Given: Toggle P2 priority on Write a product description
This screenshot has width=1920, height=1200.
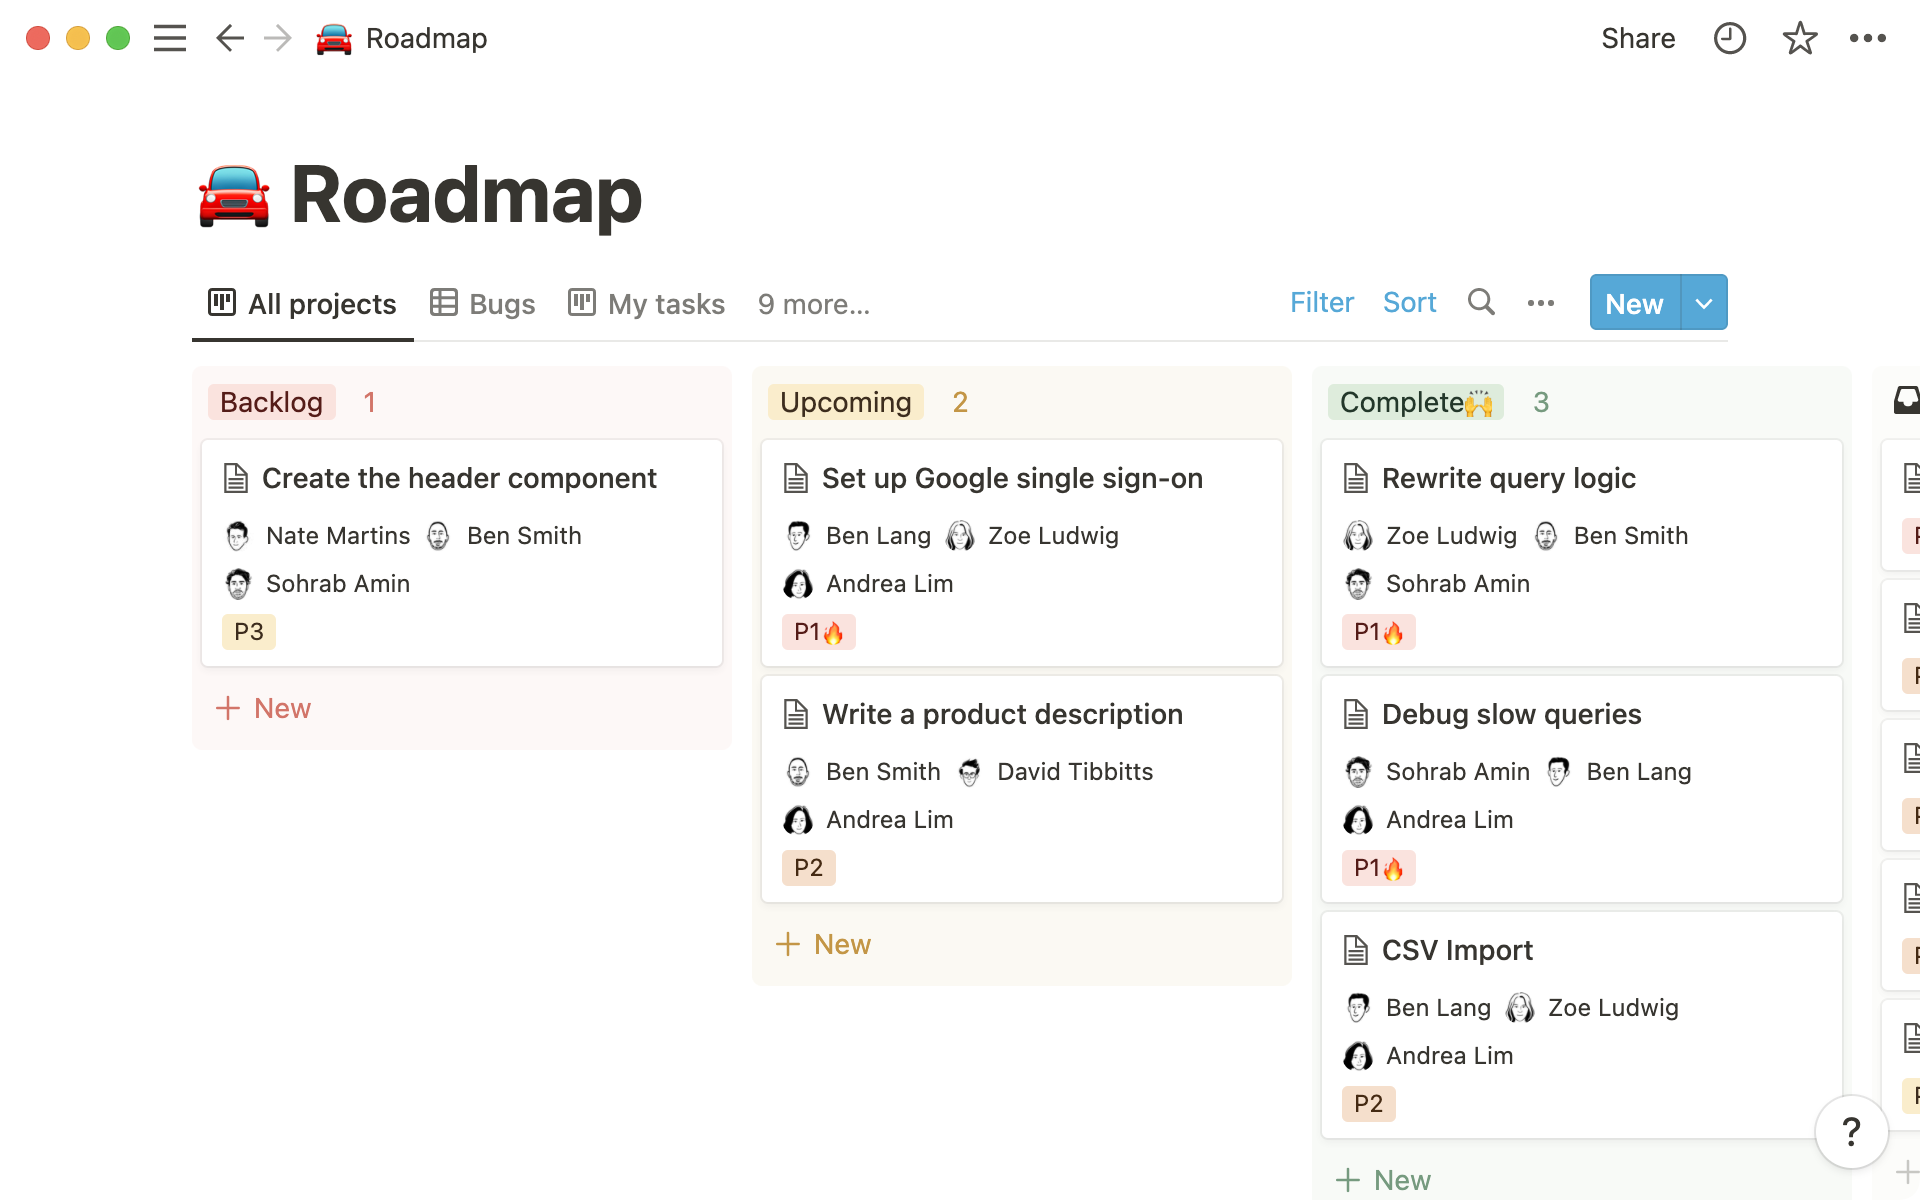Looking at the screenshot, I should pos(809,867).
